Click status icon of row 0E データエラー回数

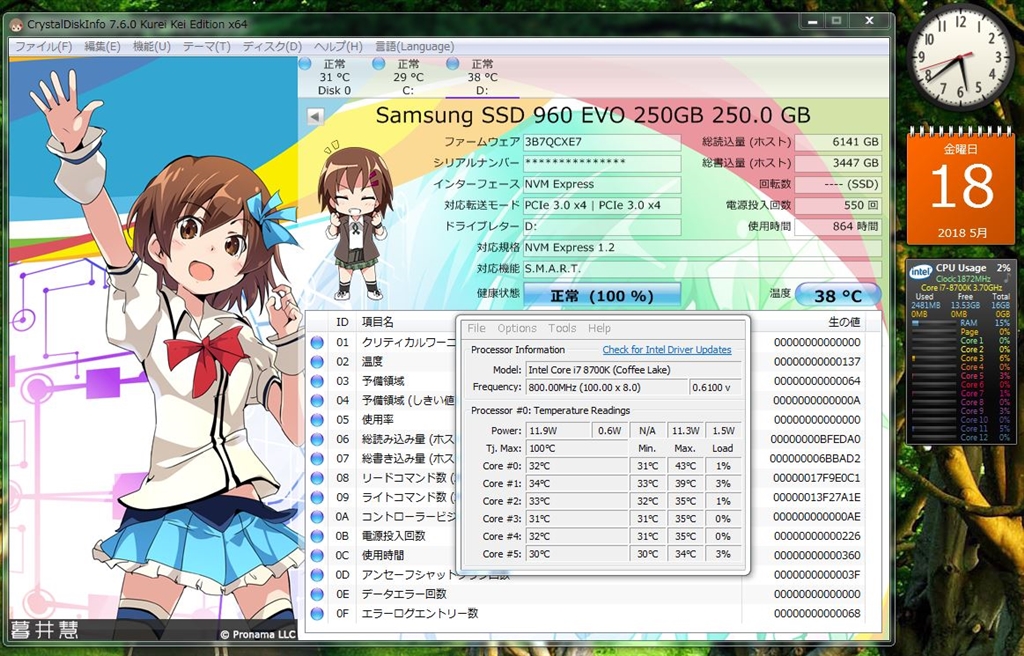317,594
